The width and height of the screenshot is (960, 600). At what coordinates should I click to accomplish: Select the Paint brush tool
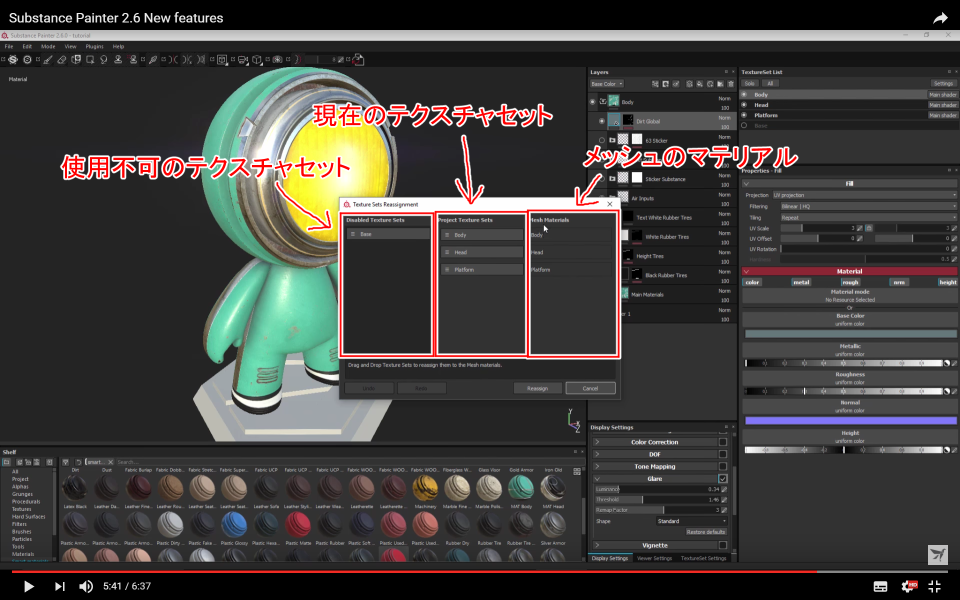[x=48, y=59]
